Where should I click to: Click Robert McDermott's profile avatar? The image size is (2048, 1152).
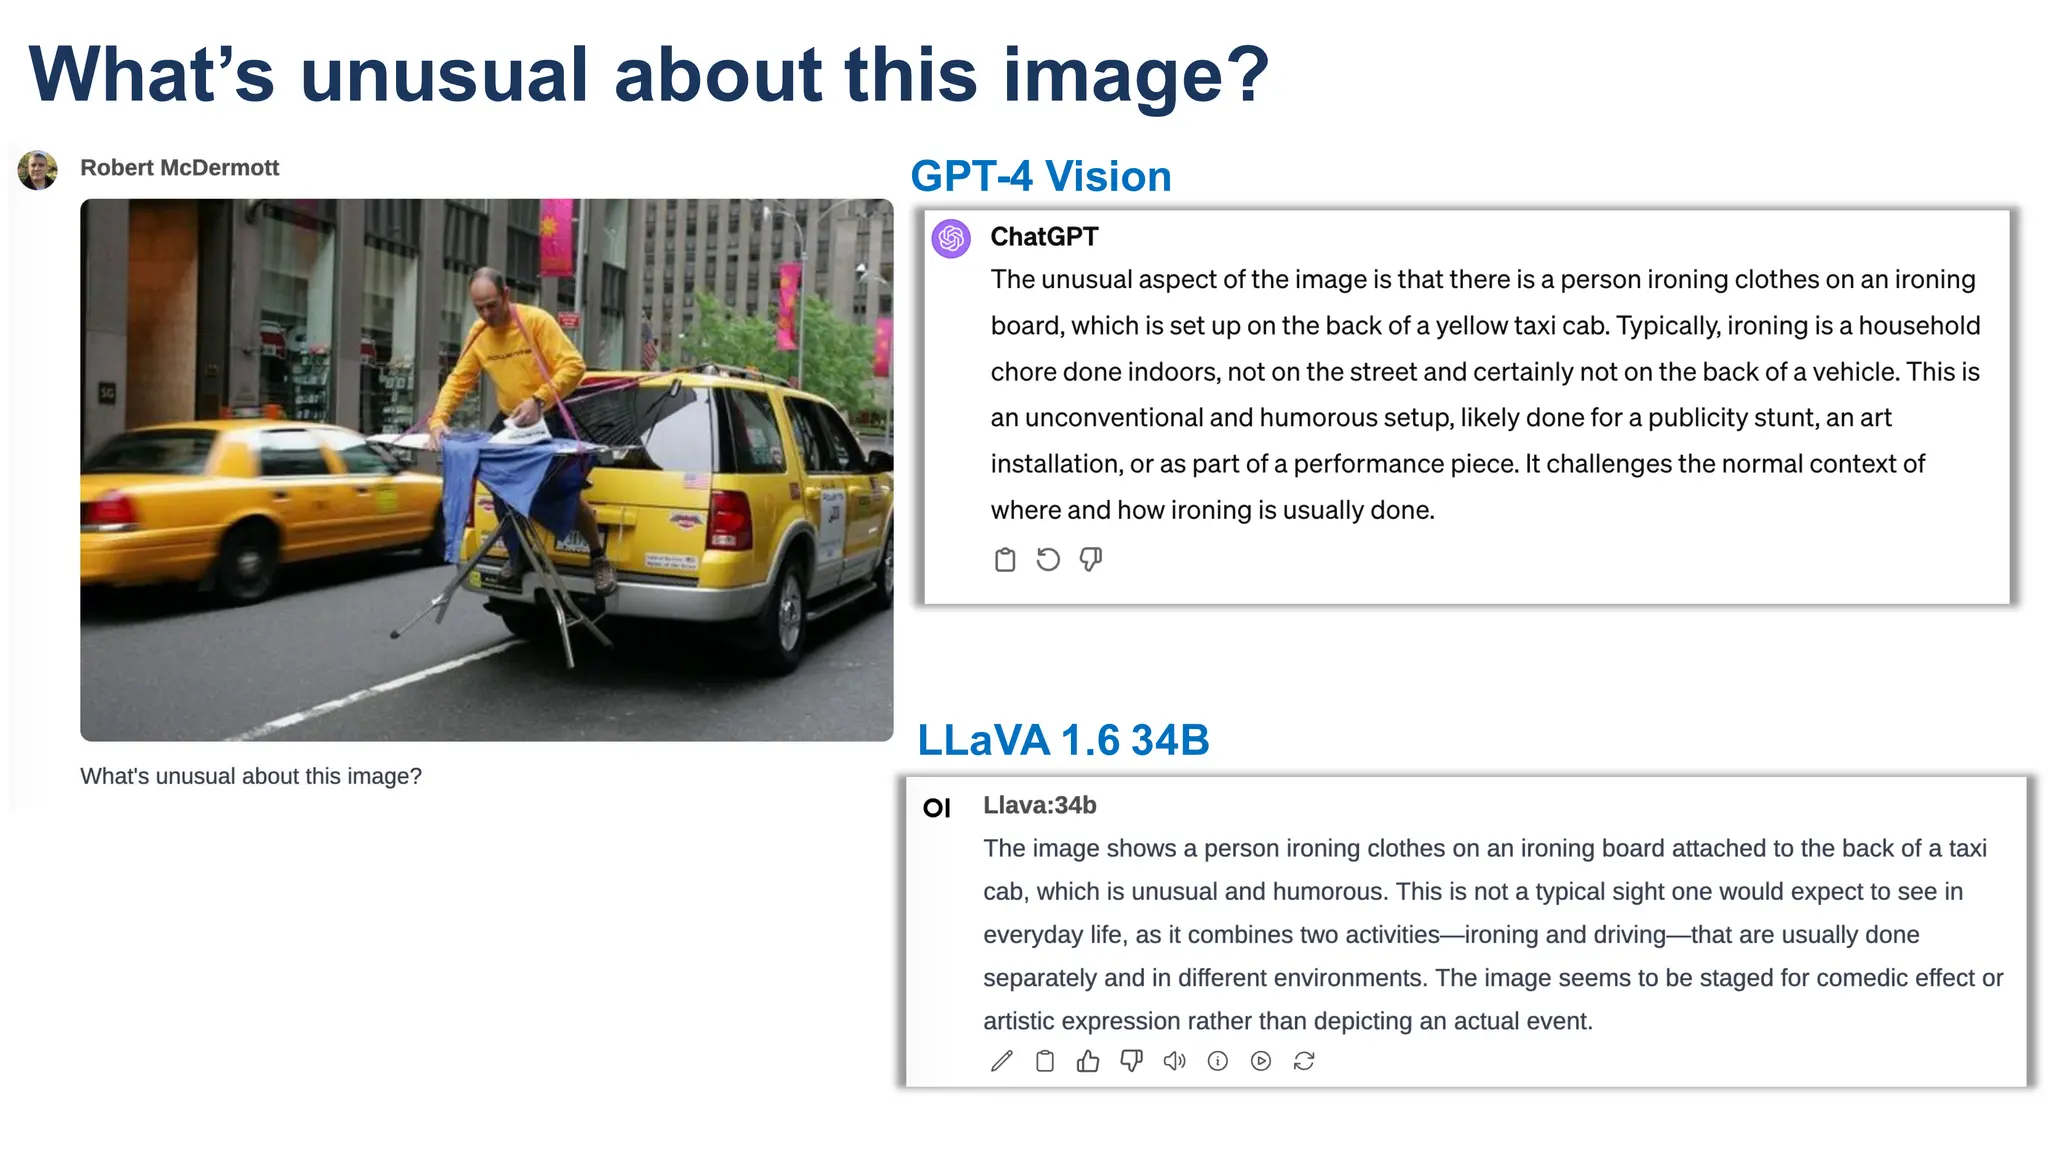coord(38,170)
